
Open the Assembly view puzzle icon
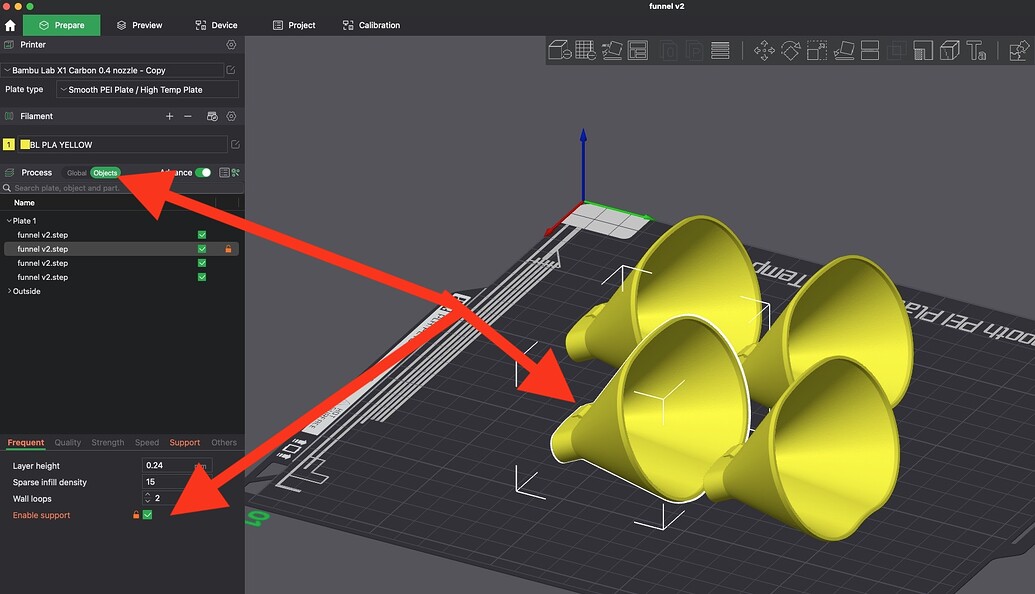click(1019, 50)
